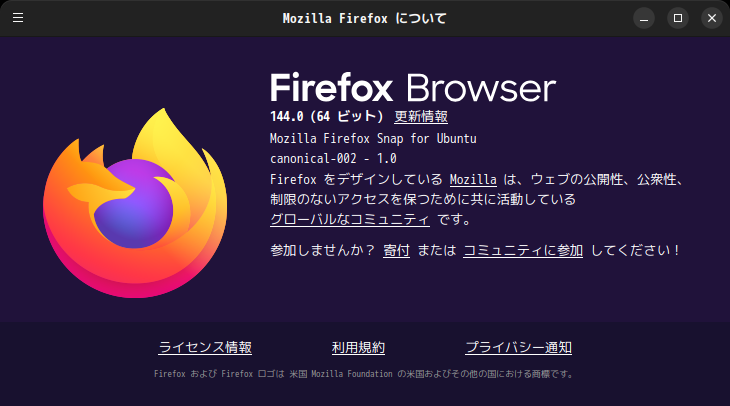Screen dimensions: 730x406
Task: Open the 更新情報 release notes link
Action: point(421,116)
